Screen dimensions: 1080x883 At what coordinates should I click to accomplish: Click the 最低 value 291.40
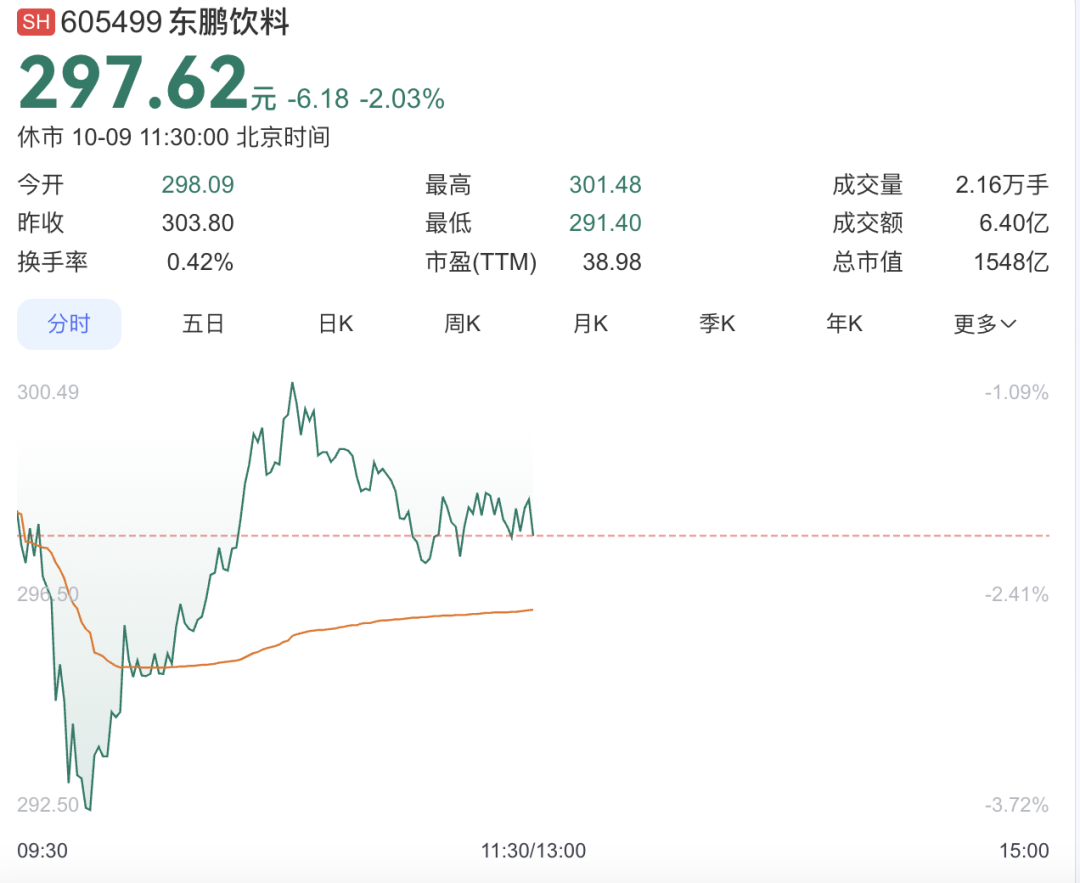coord(605,223)
